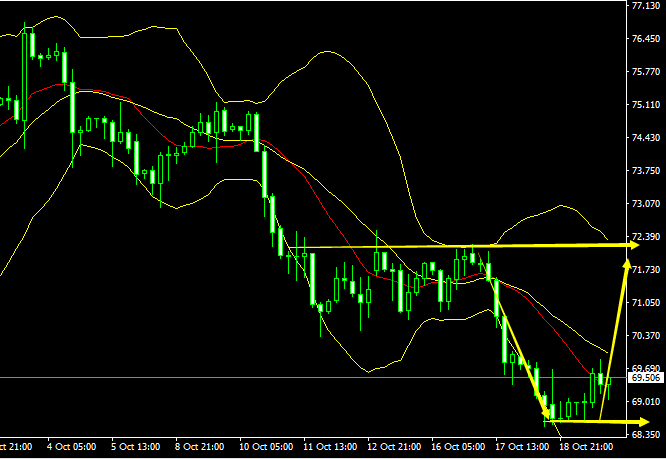Click the 72.390 price axis label
Viewport: 666px width, 459px height.
(646, 237)
